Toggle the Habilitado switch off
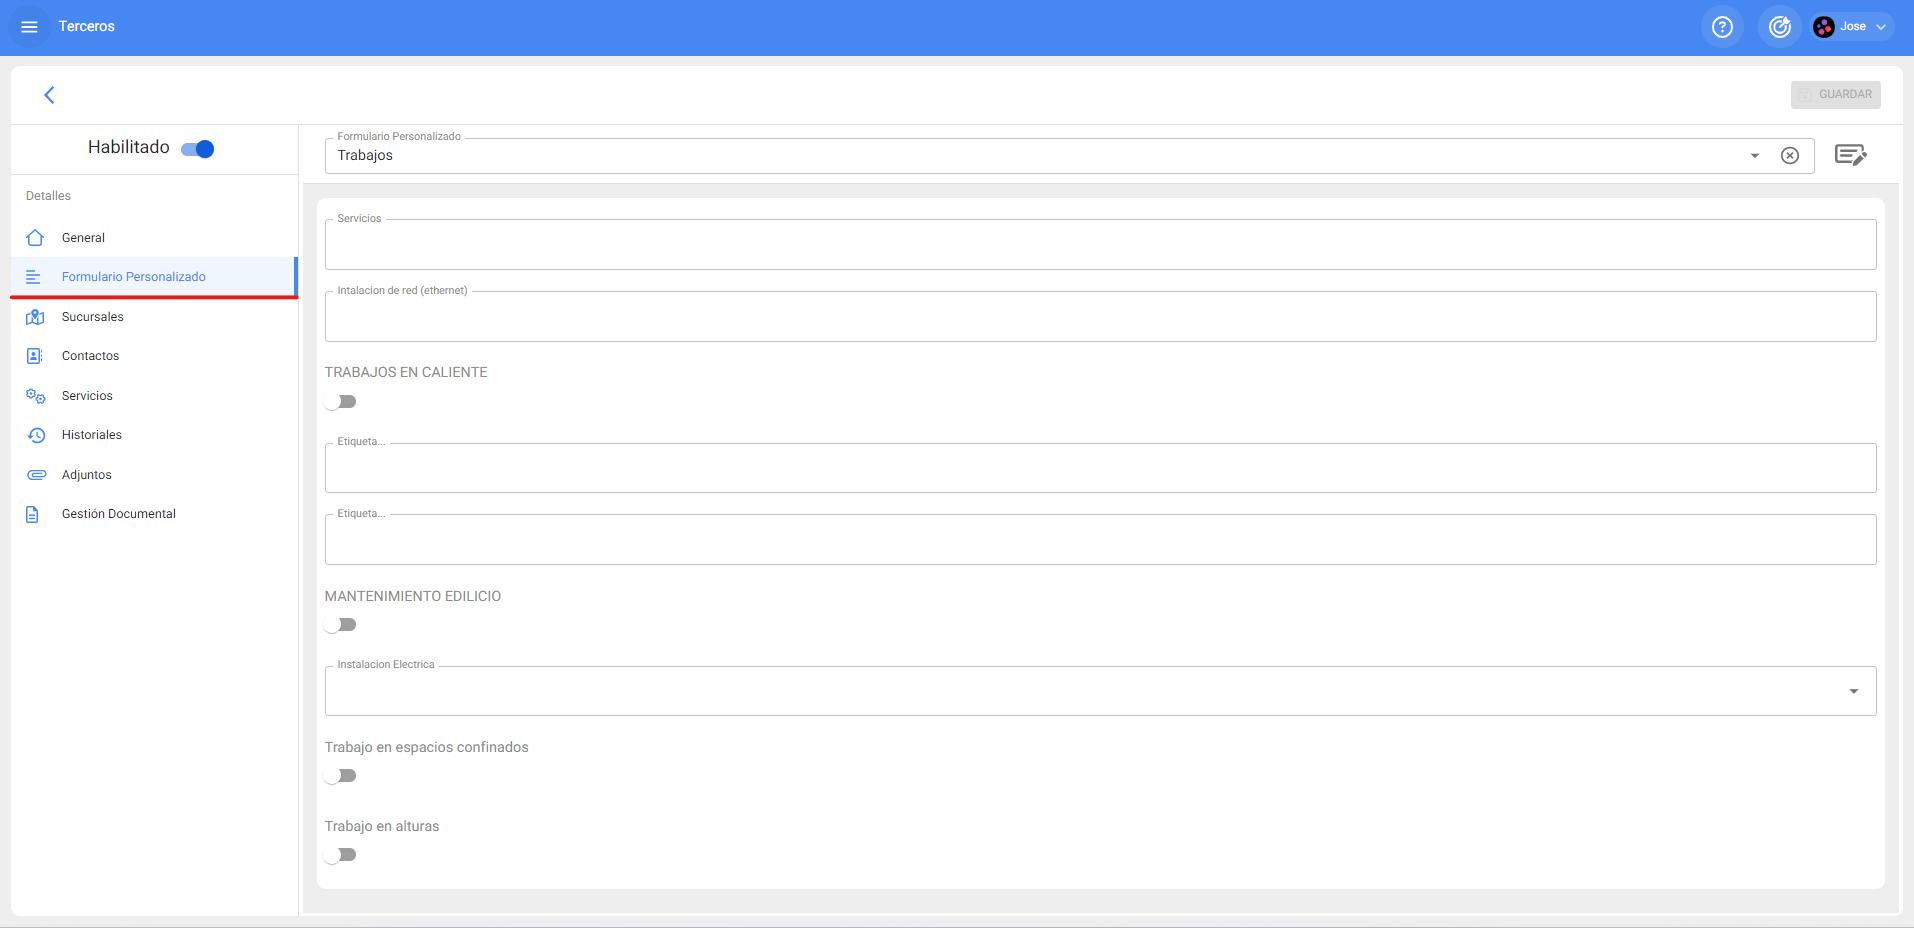The height and width of the screenshot is (928, 1914). (198, 149)
